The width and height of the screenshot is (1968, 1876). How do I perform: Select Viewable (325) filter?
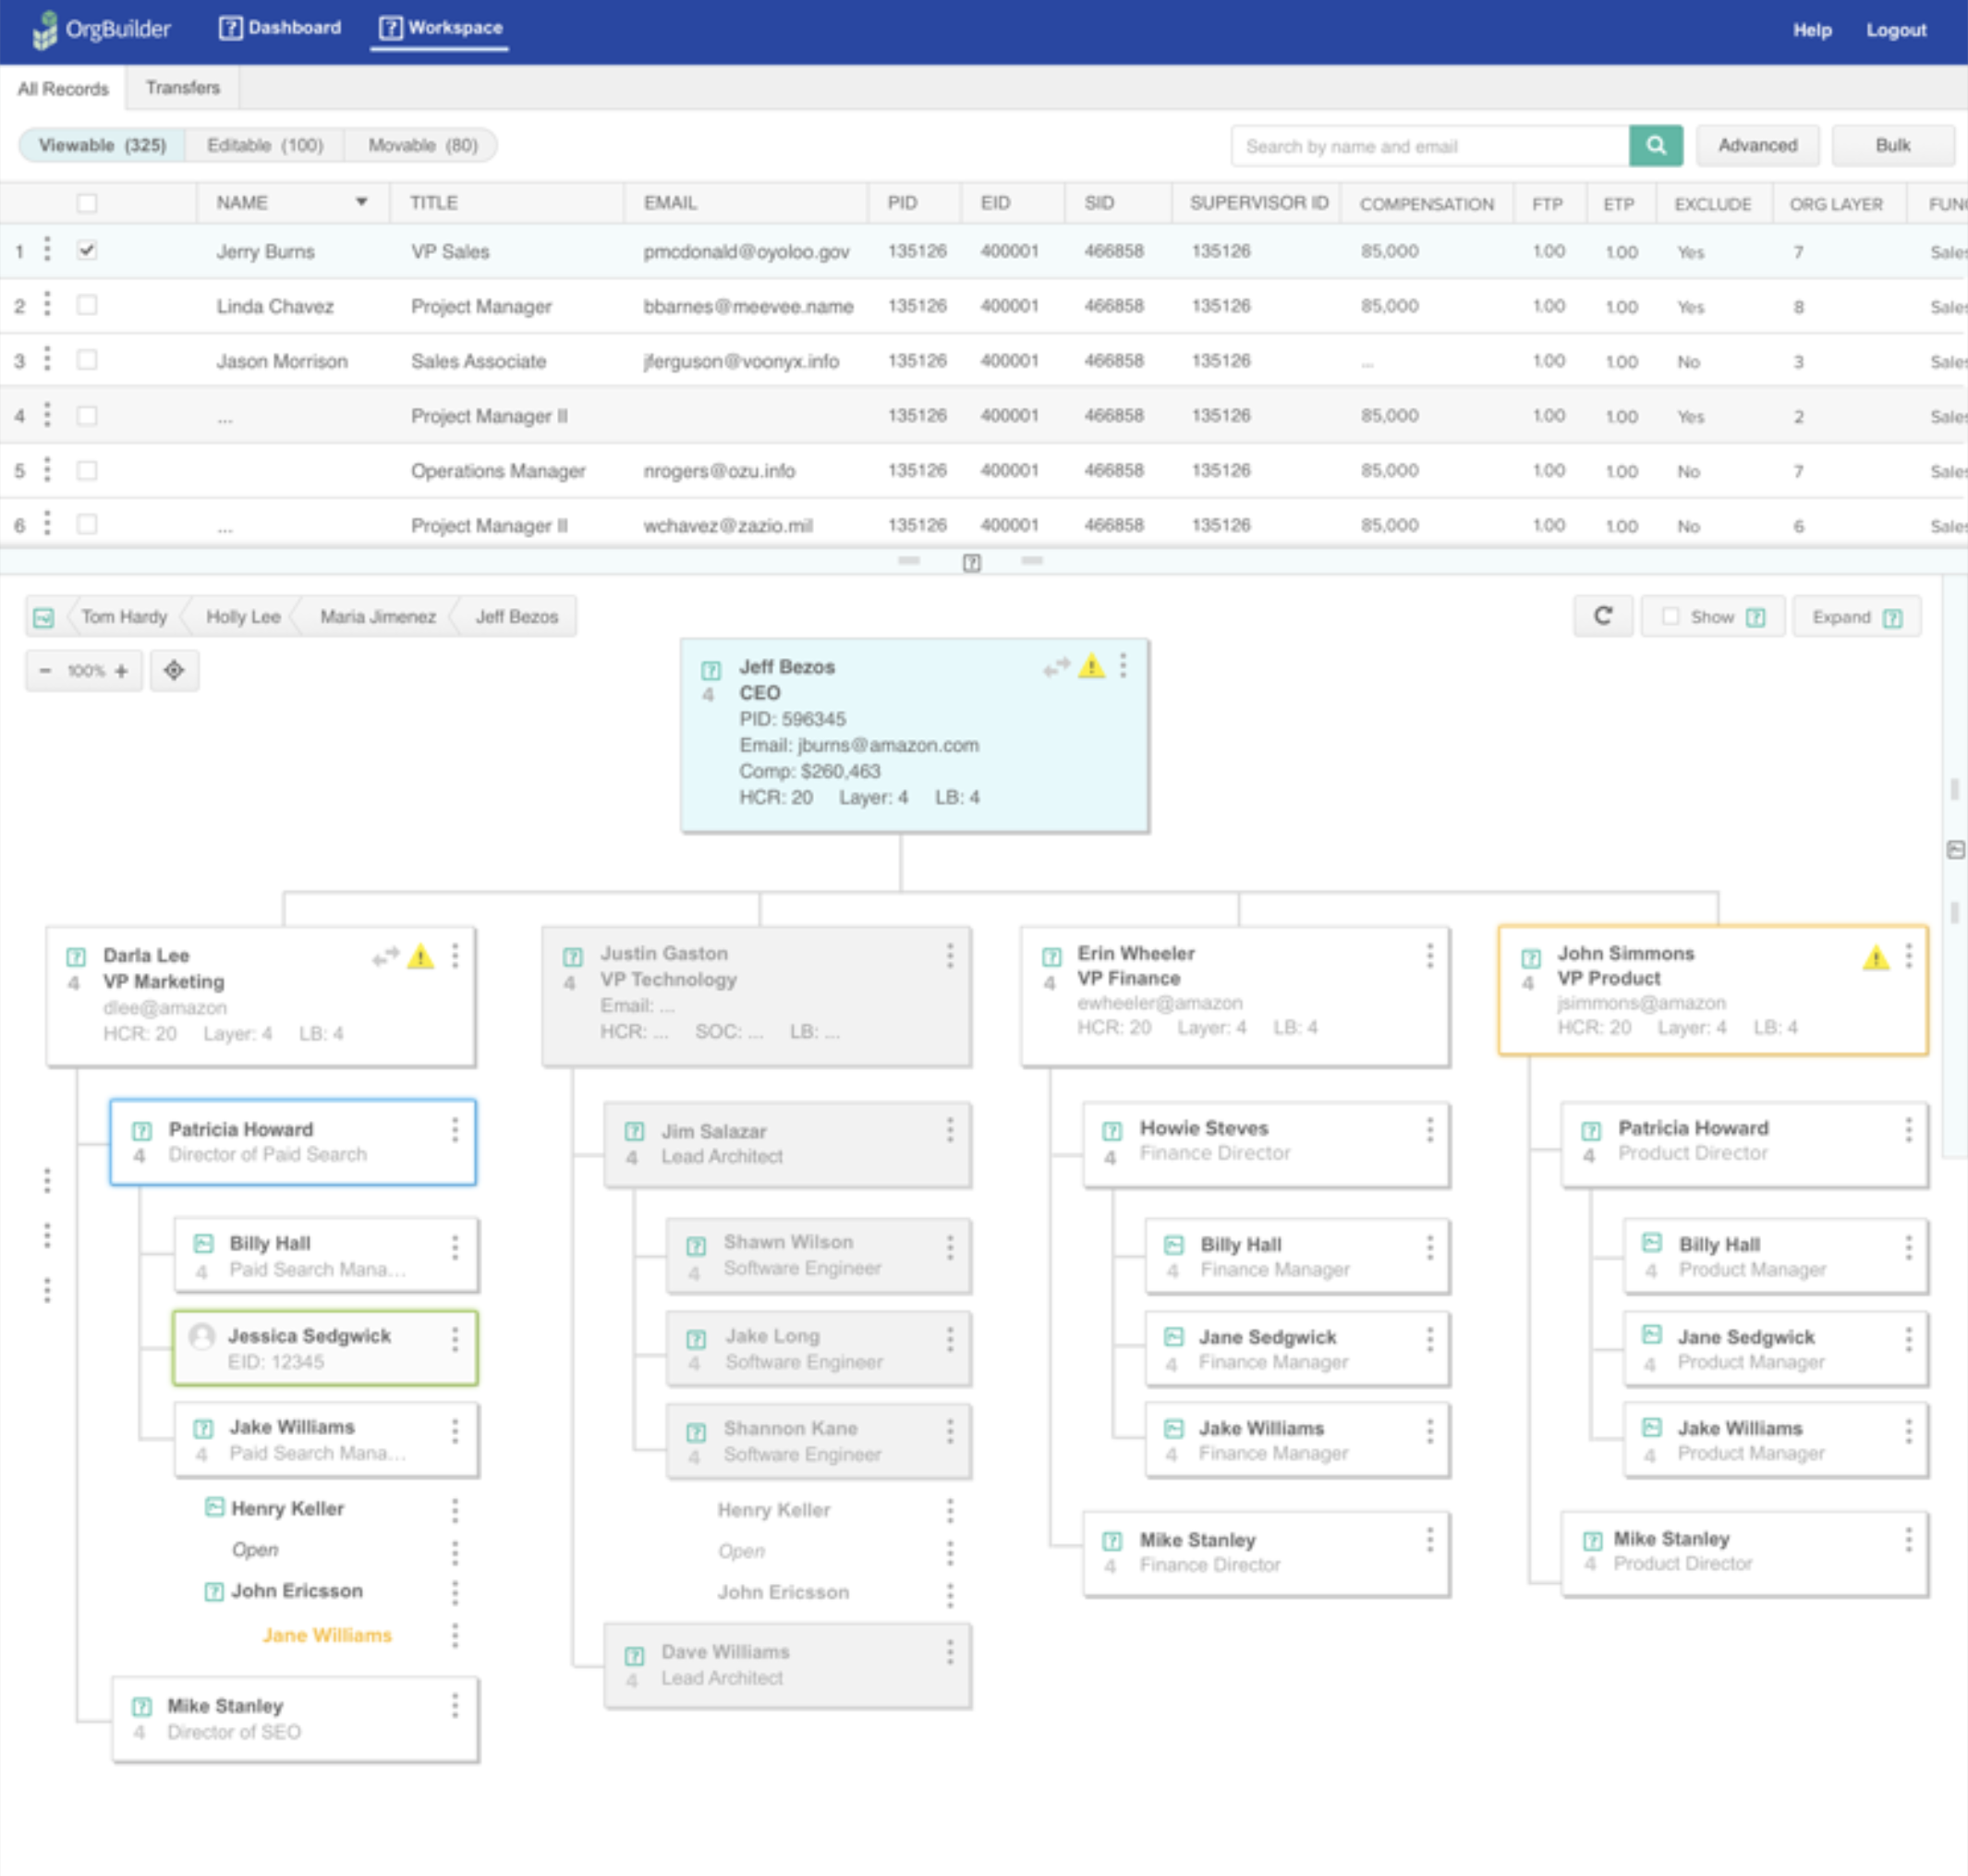click(x=102, y=146)
